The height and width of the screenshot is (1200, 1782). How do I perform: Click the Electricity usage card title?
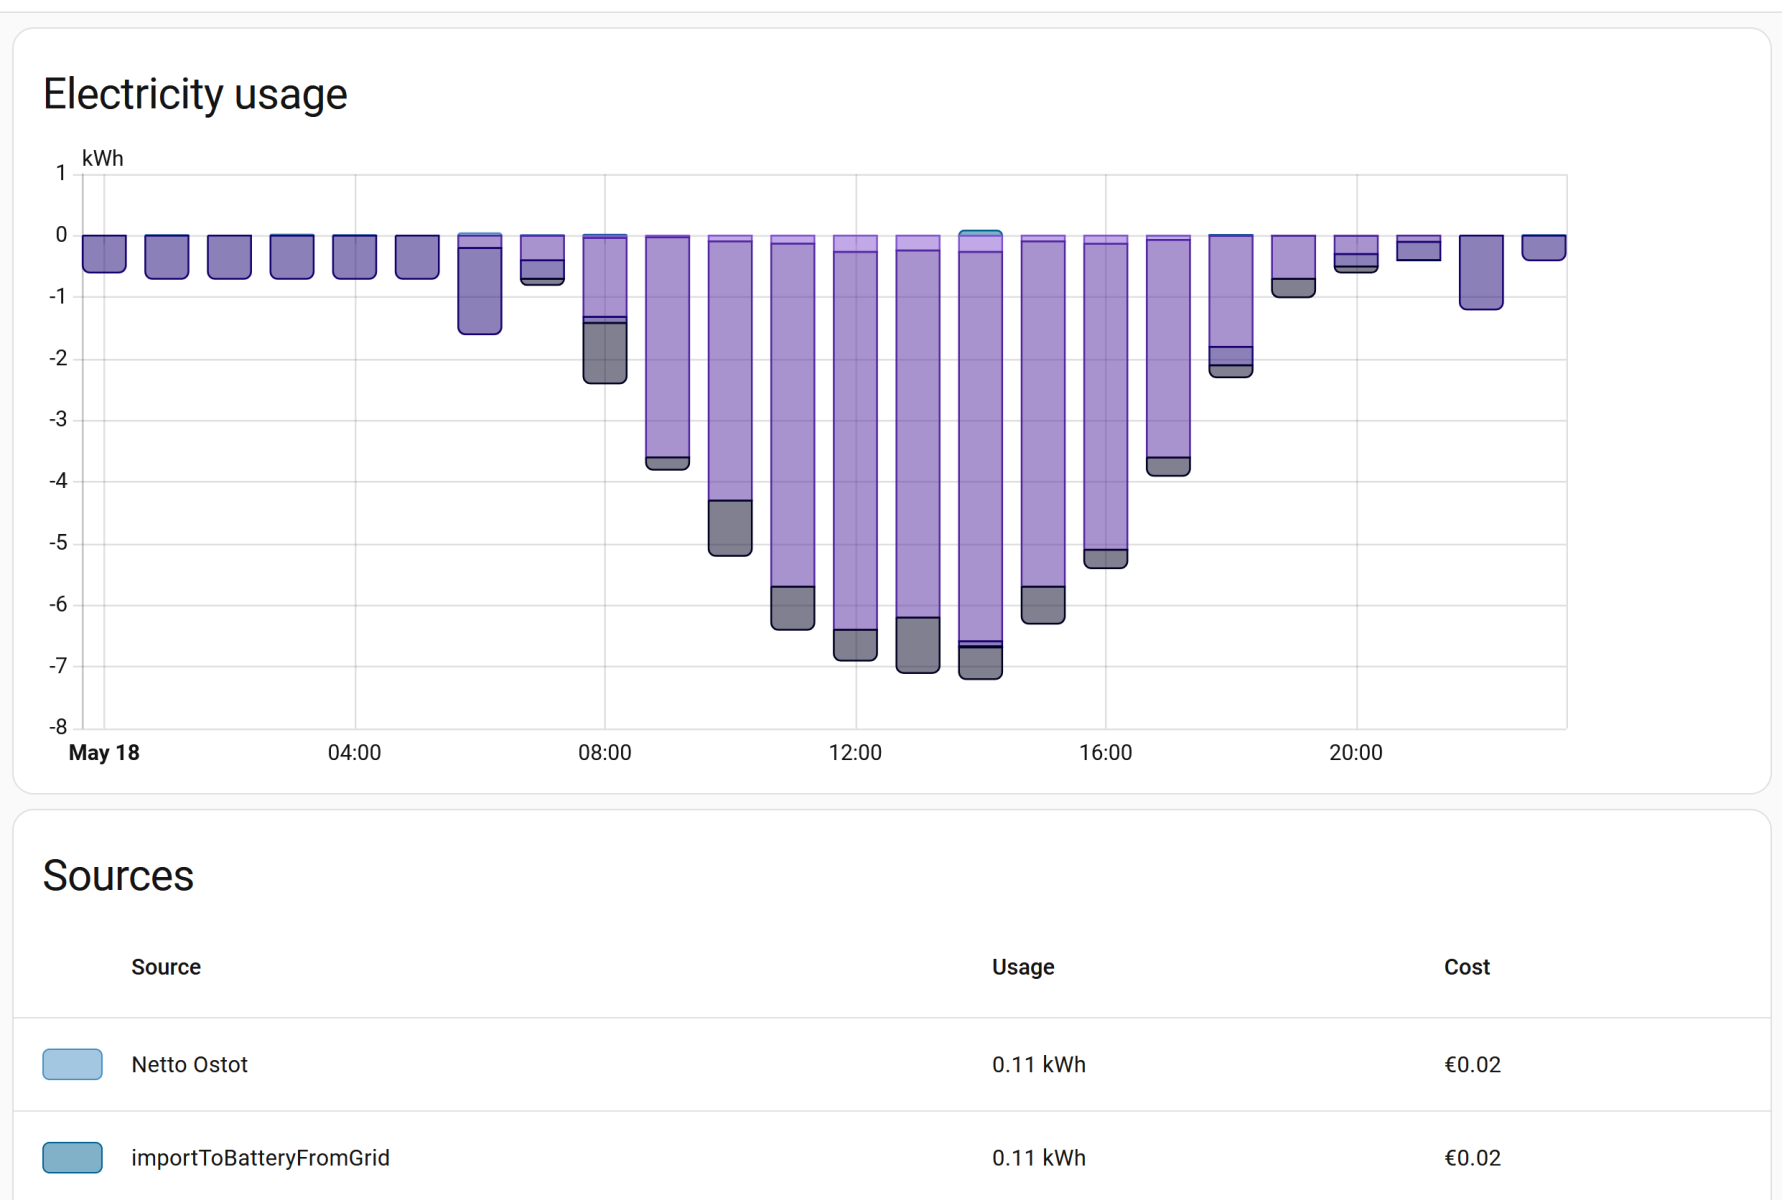(195, 94)
